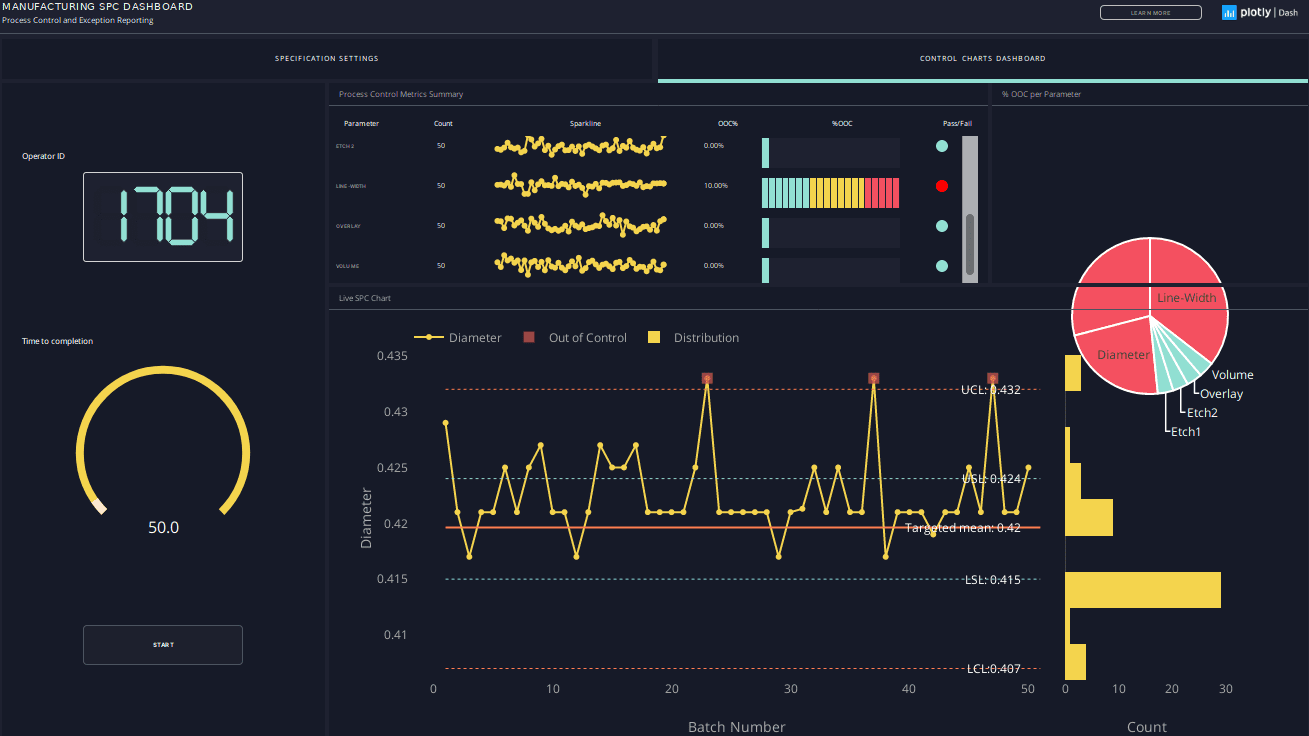
Task: Click the "Count" column header in metrics table
Action: pyautogui.click(x=443, y=124)
